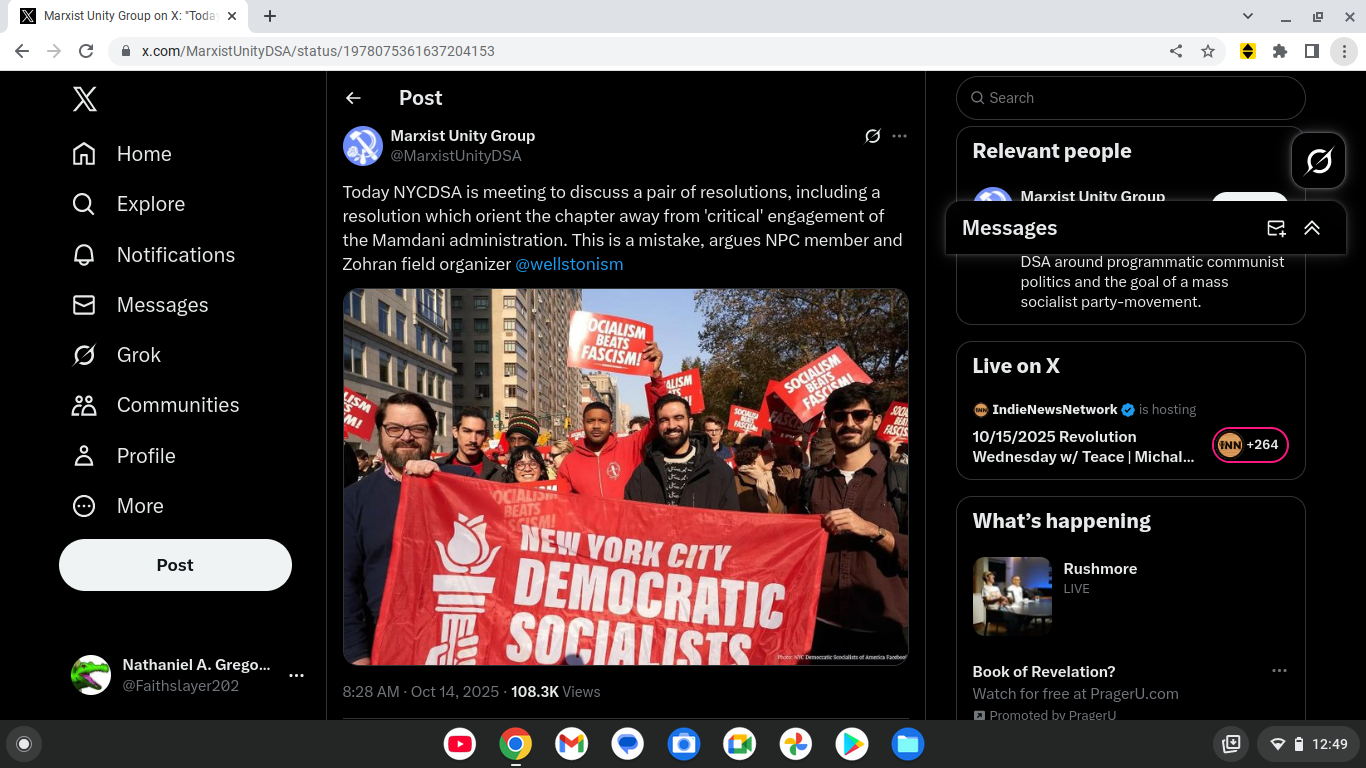Click the +264 listeners badge
The width and height of the screenshot is (1366, 768).
[1250, 445]
